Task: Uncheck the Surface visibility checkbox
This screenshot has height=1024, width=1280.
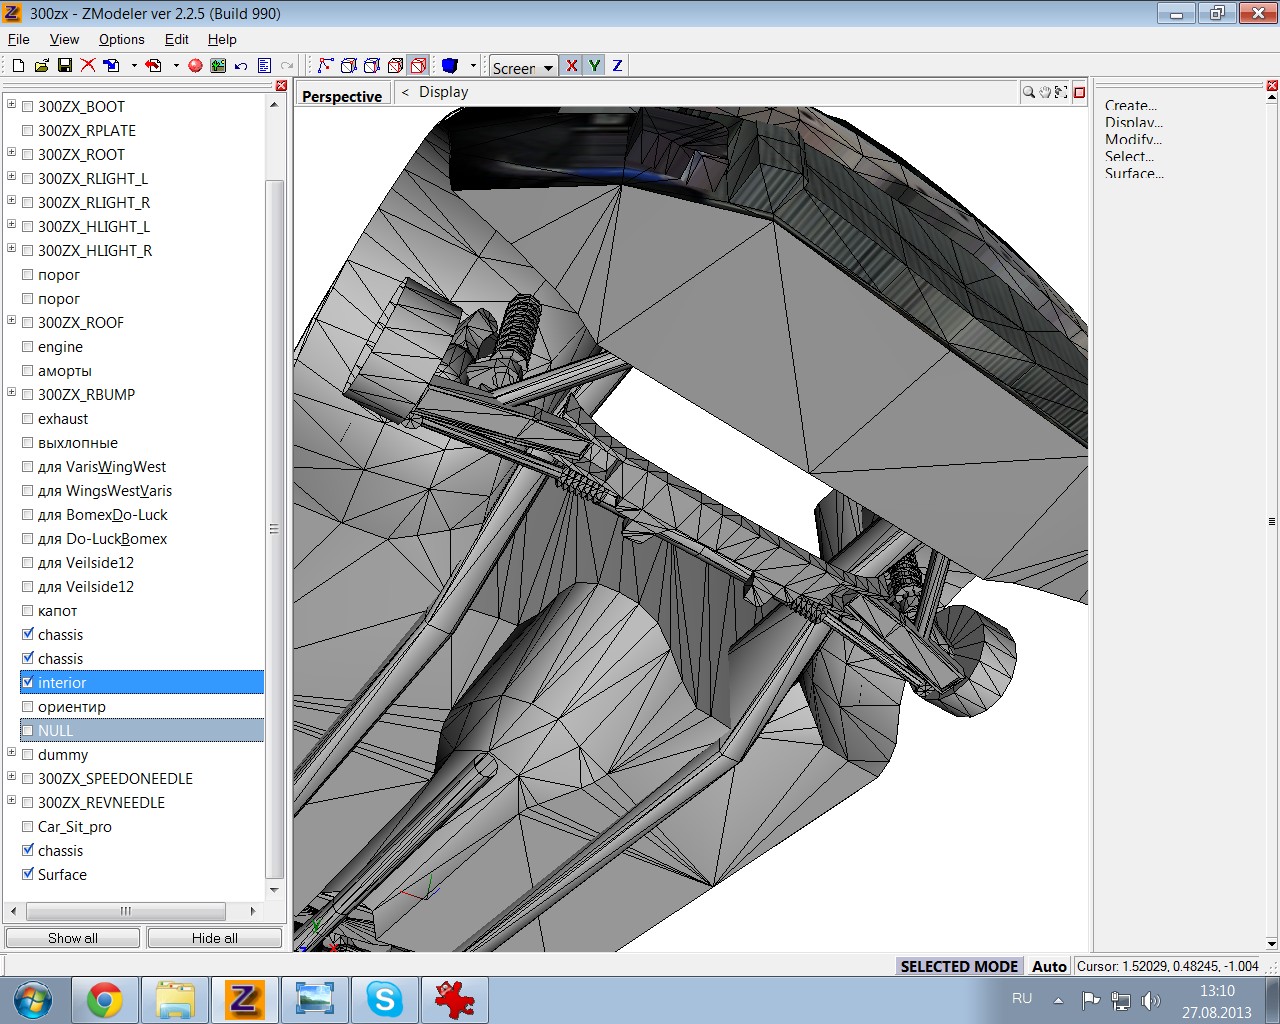Action: [28, 874]
